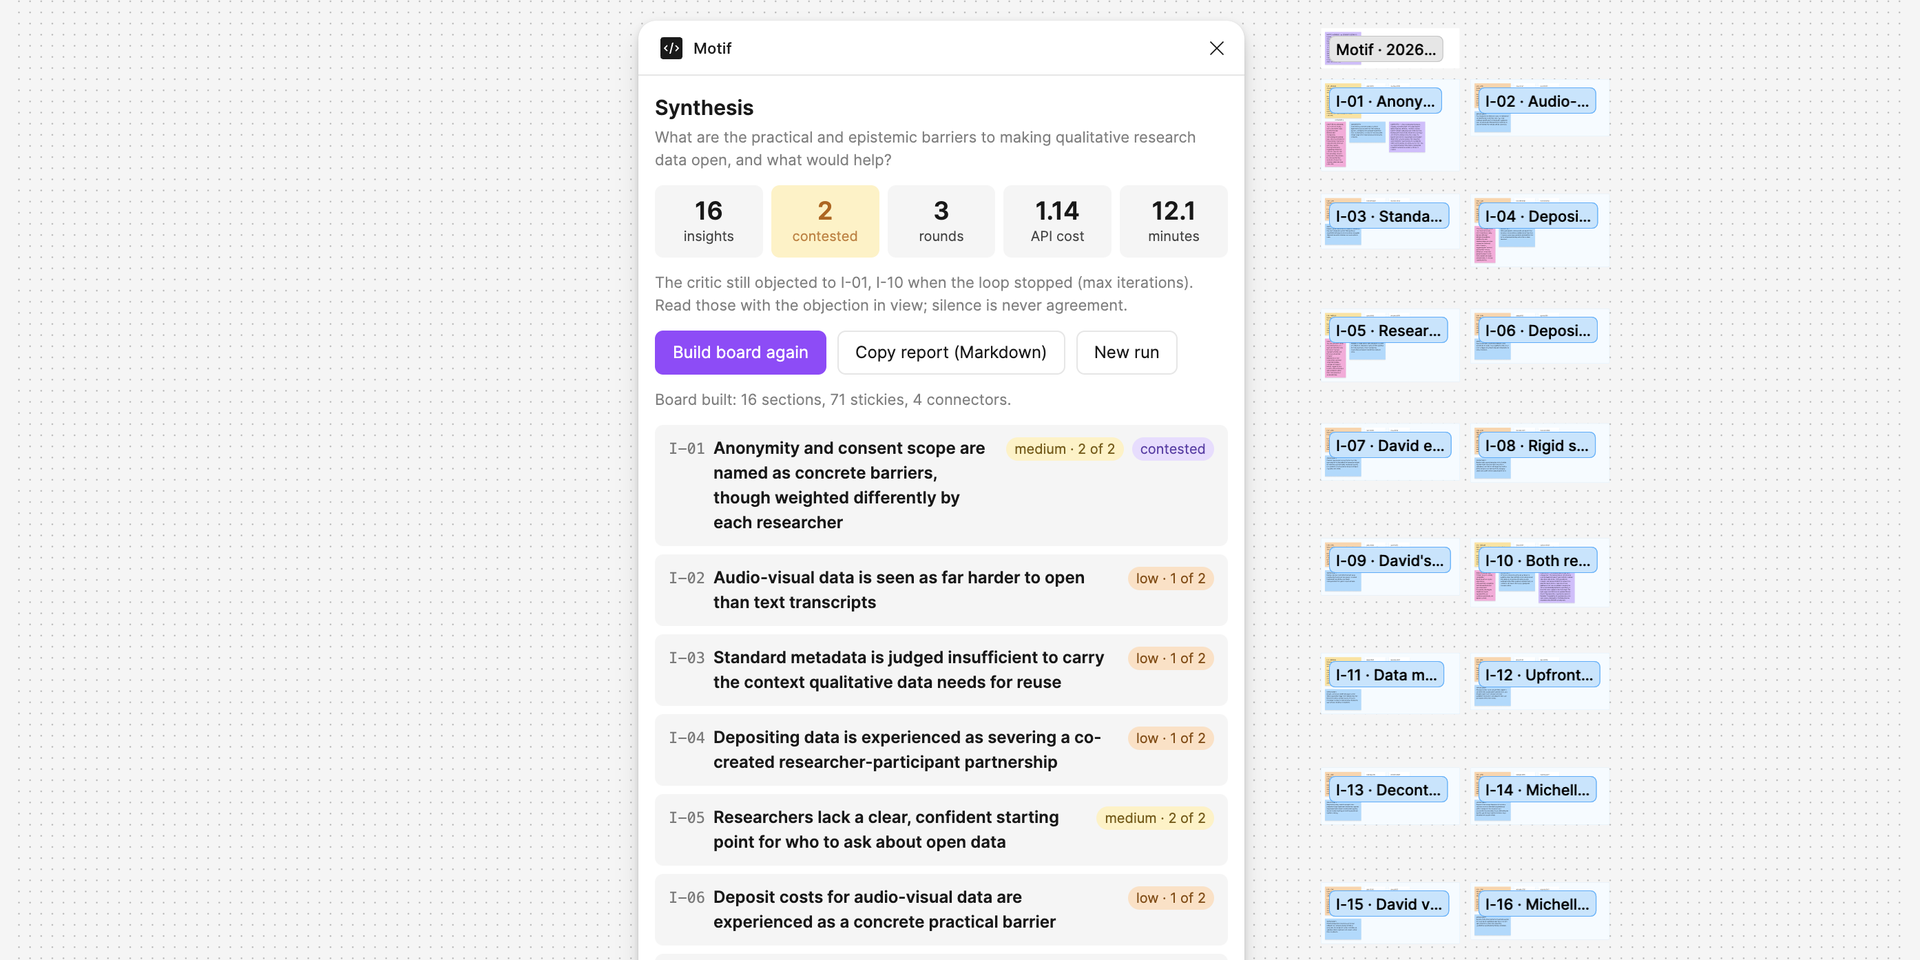The width and height of the screenshot is (1920, 960).
Task: Select the blue sticky in section I-02
Action: [1492, 122]
